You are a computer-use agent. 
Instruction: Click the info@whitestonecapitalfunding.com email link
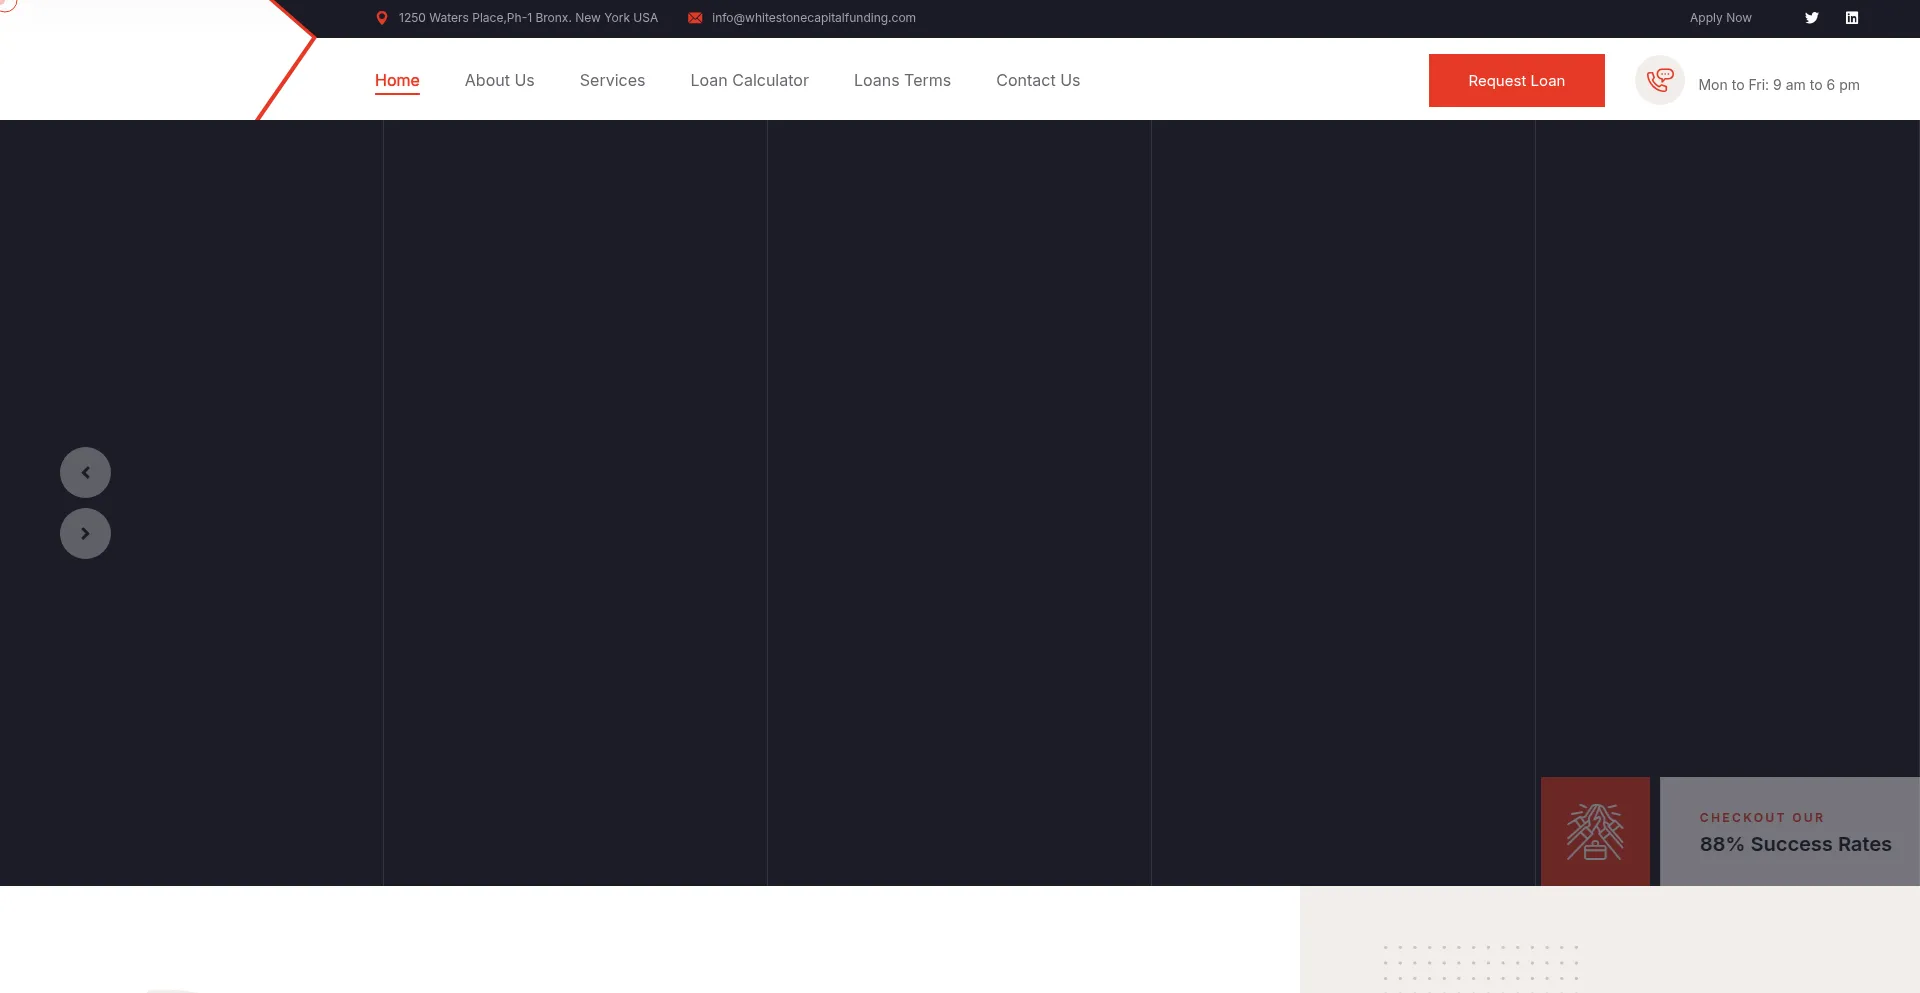(813, 18)
